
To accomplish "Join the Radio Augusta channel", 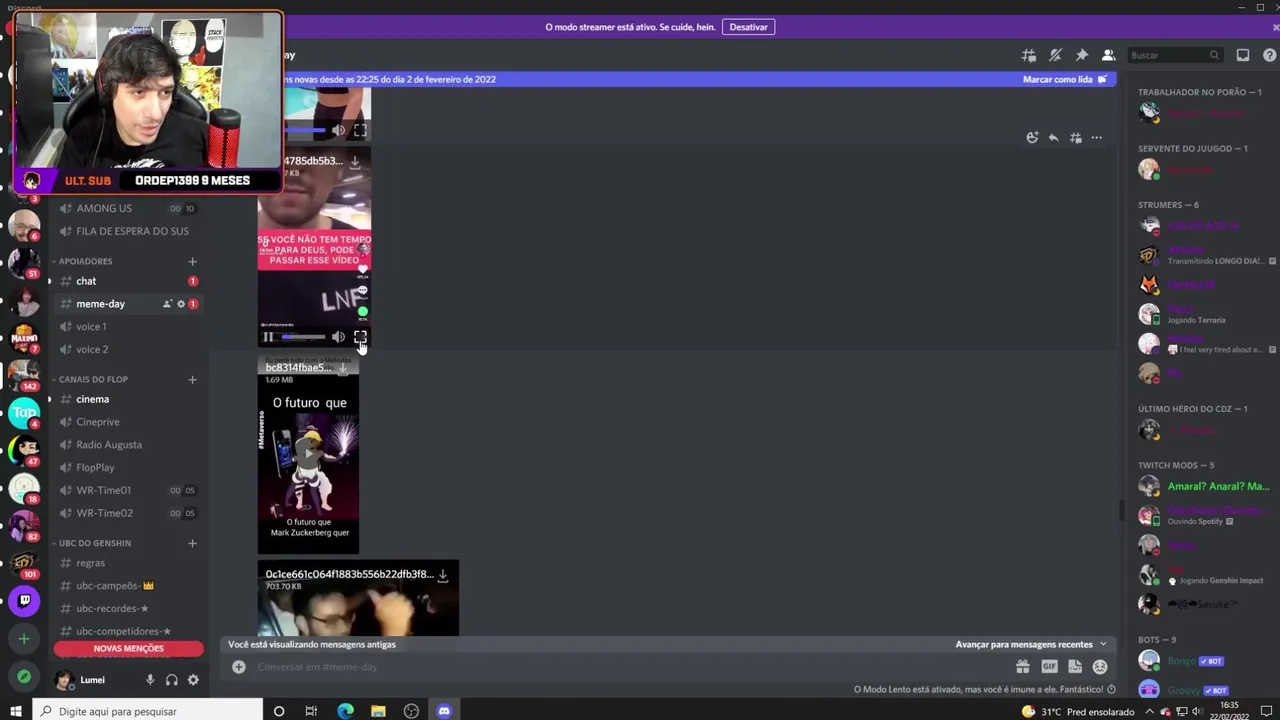I will click(x=130, y=445).
